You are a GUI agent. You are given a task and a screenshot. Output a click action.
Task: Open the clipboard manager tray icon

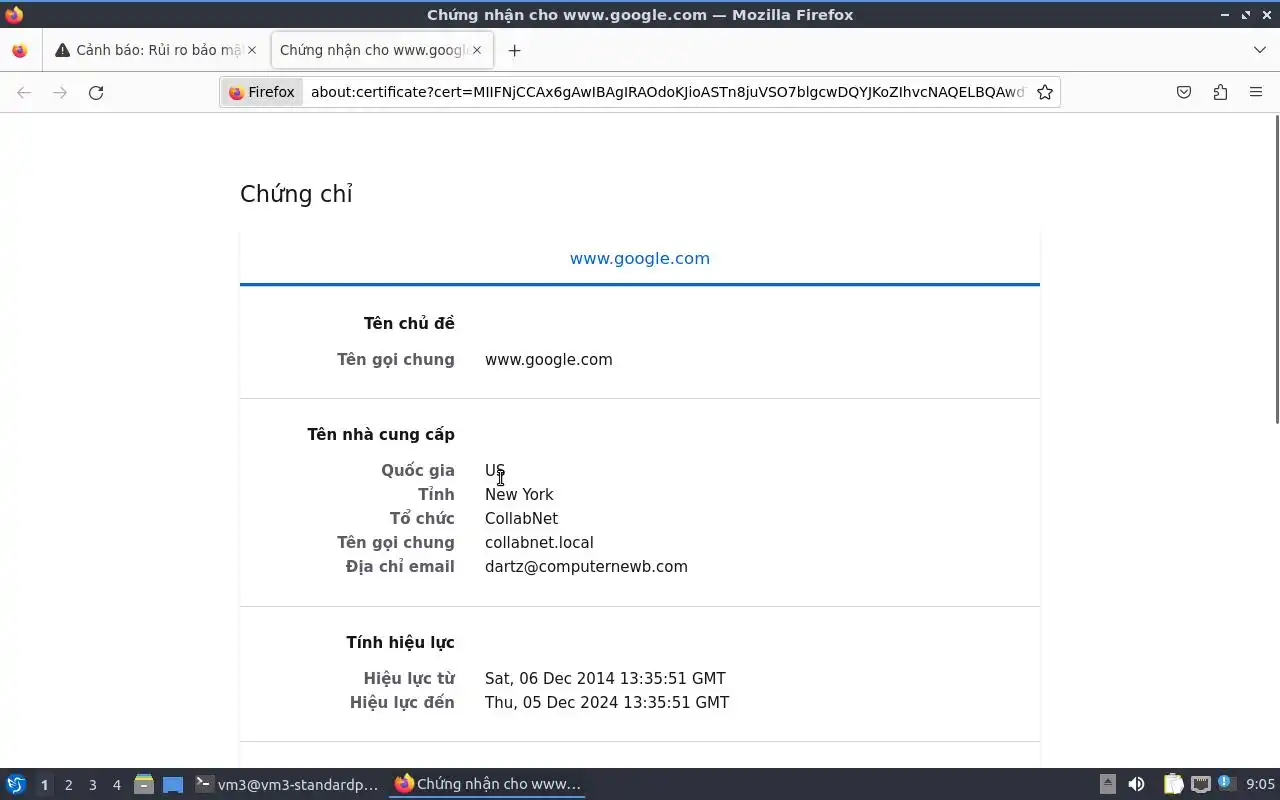(1173, 784)
